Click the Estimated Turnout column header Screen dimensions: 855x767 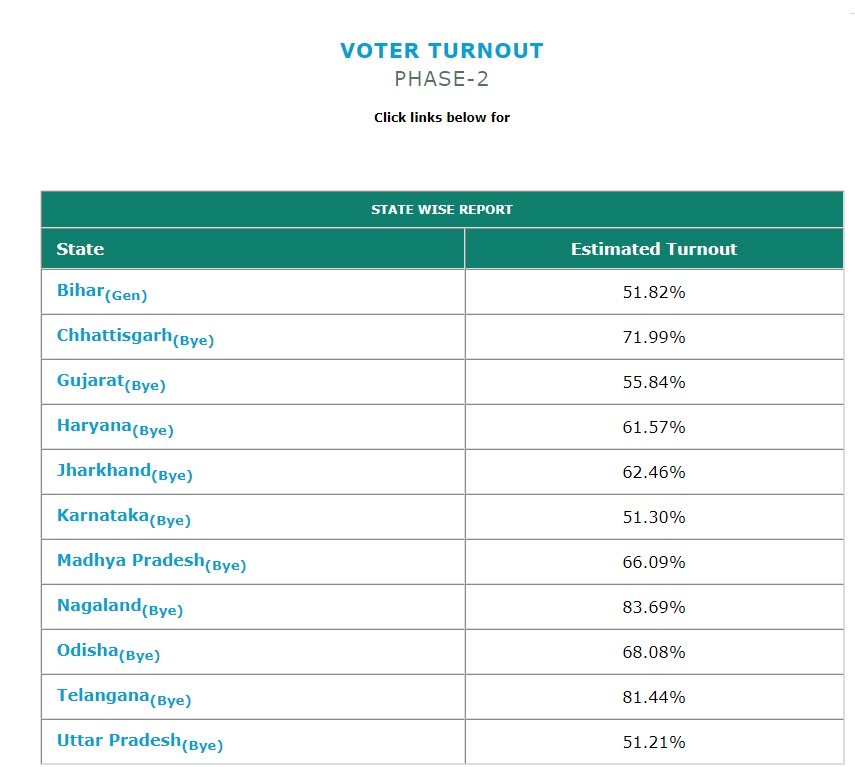tap(654, 249)
